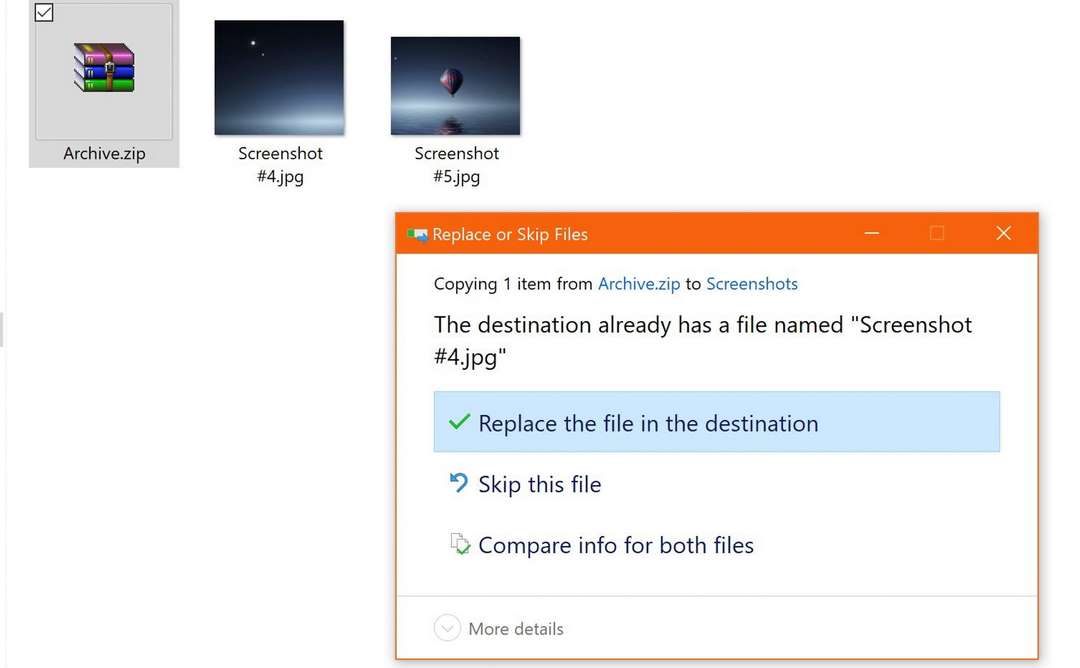The height and width of the screenshot is (668, 1080).
Task: Open the Archive.zip source link
Action: [638, 284]
